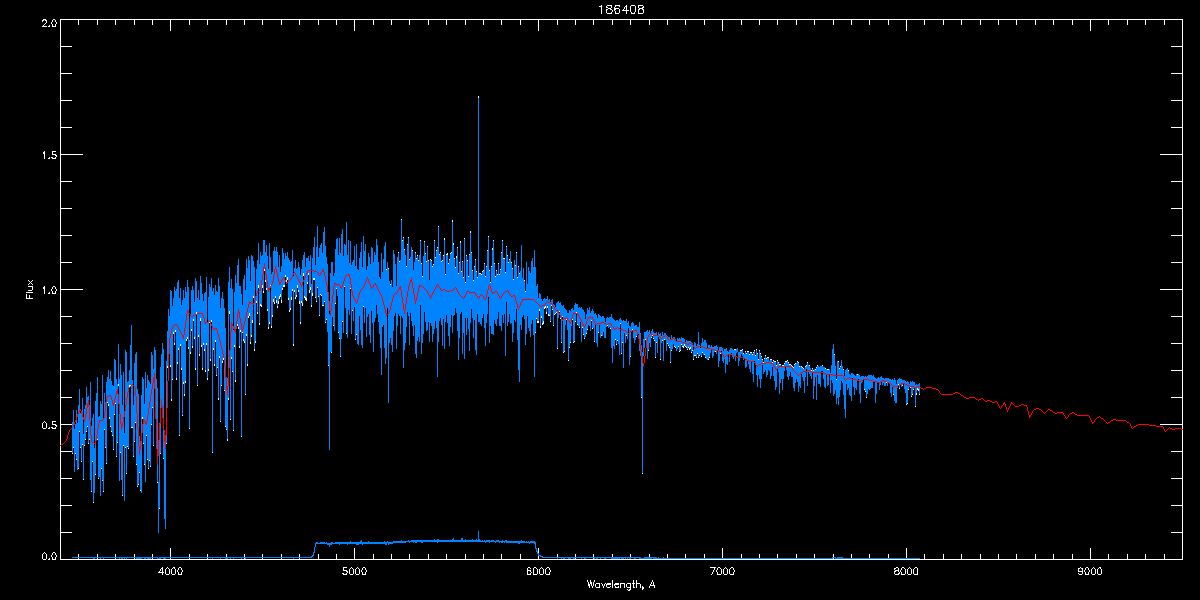Select the 4000 x-axis tick label
The height and width of the screenshot is (600, 1200).
(170, 572)
